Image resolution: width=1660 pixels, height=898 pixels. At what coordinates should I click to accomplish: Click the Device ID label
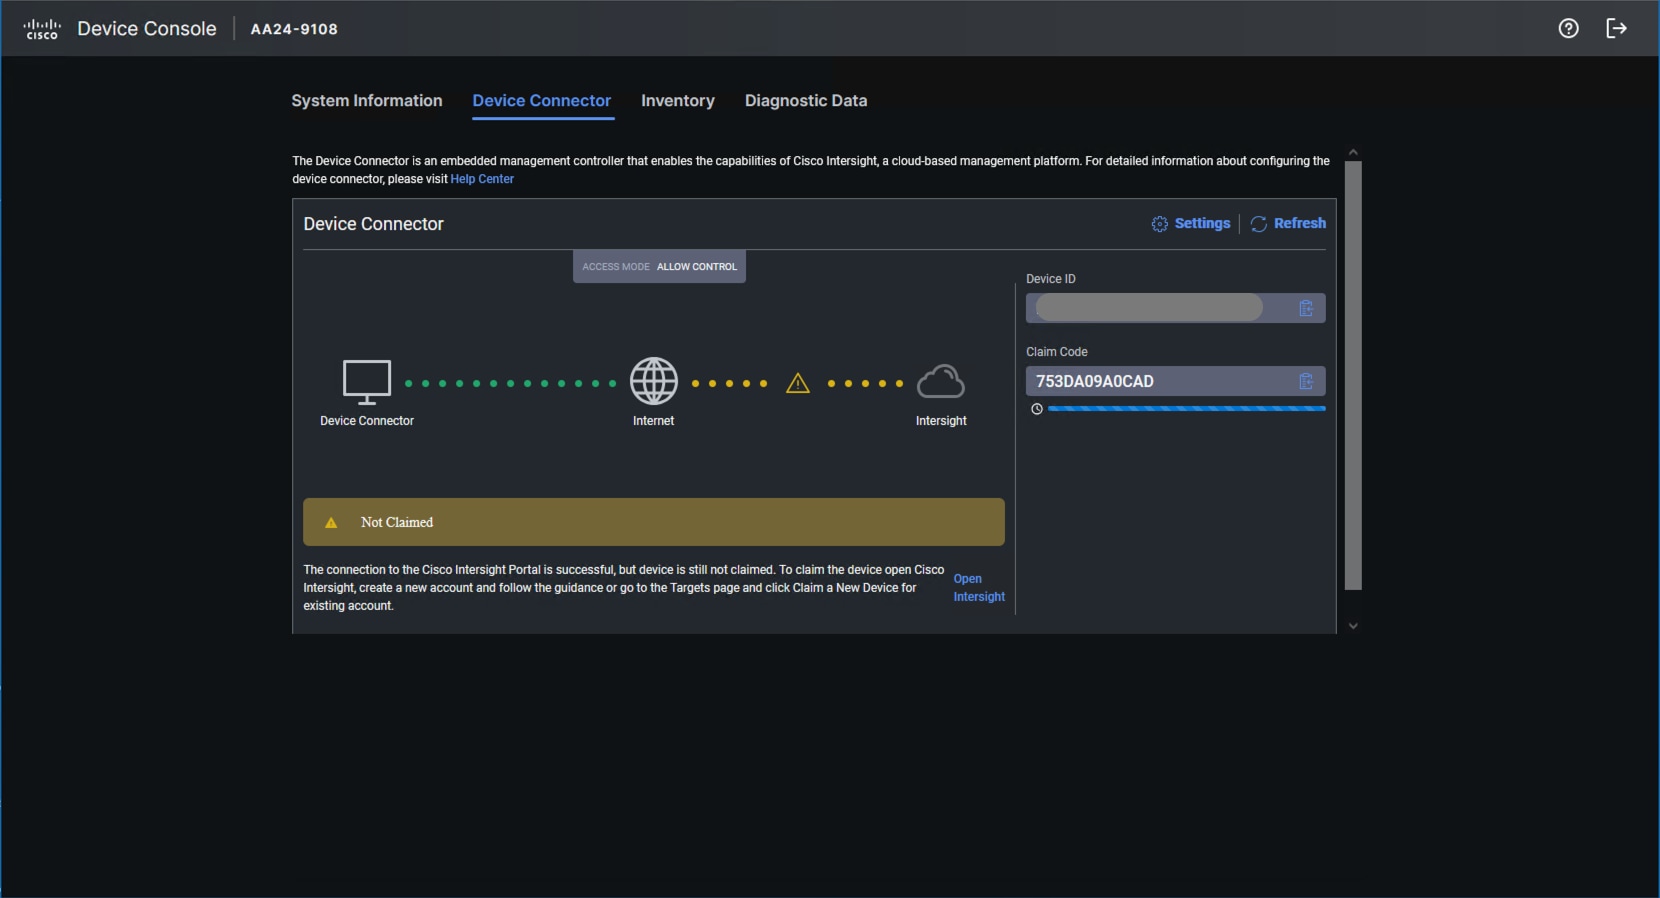coord(1051,279)
